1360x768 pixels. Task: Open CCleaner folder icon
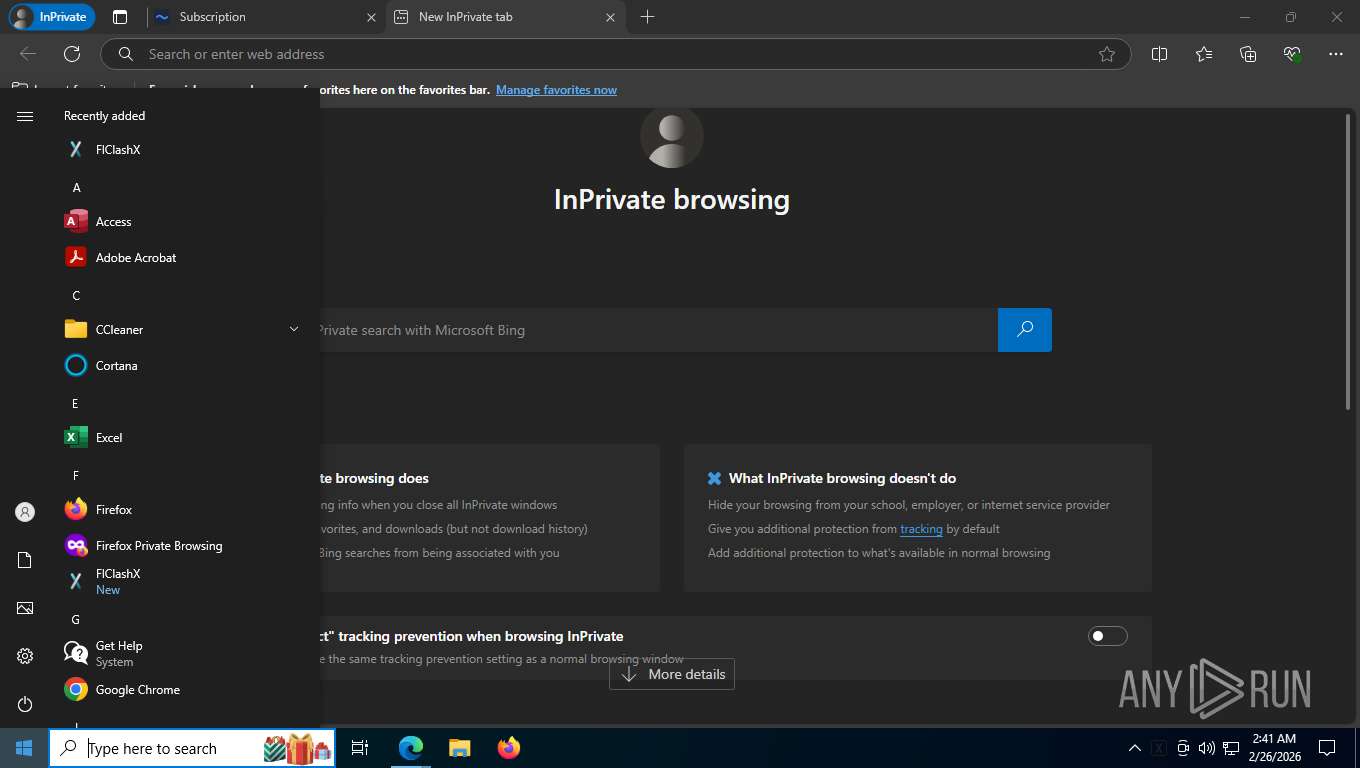[x=76, y=330]
